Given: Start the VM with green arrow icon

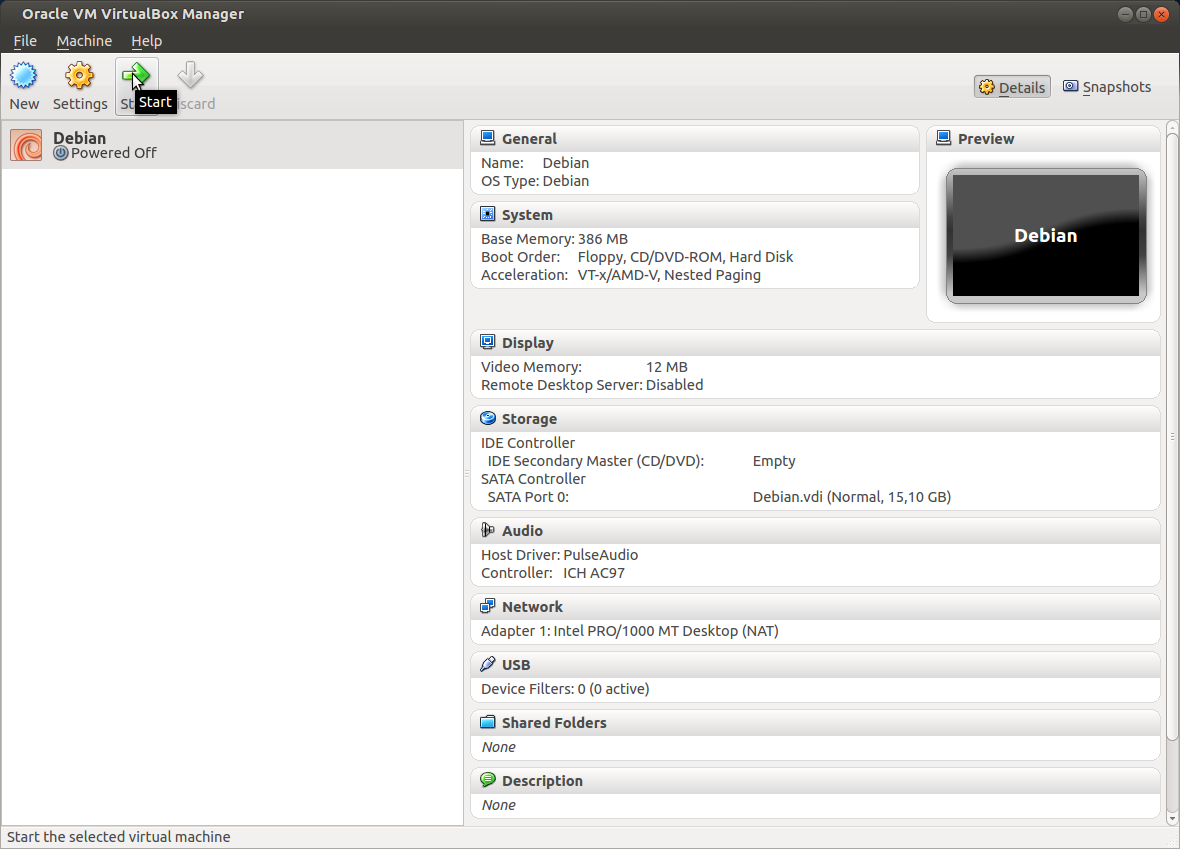Looking at the screenshot, I should (136, 76).
